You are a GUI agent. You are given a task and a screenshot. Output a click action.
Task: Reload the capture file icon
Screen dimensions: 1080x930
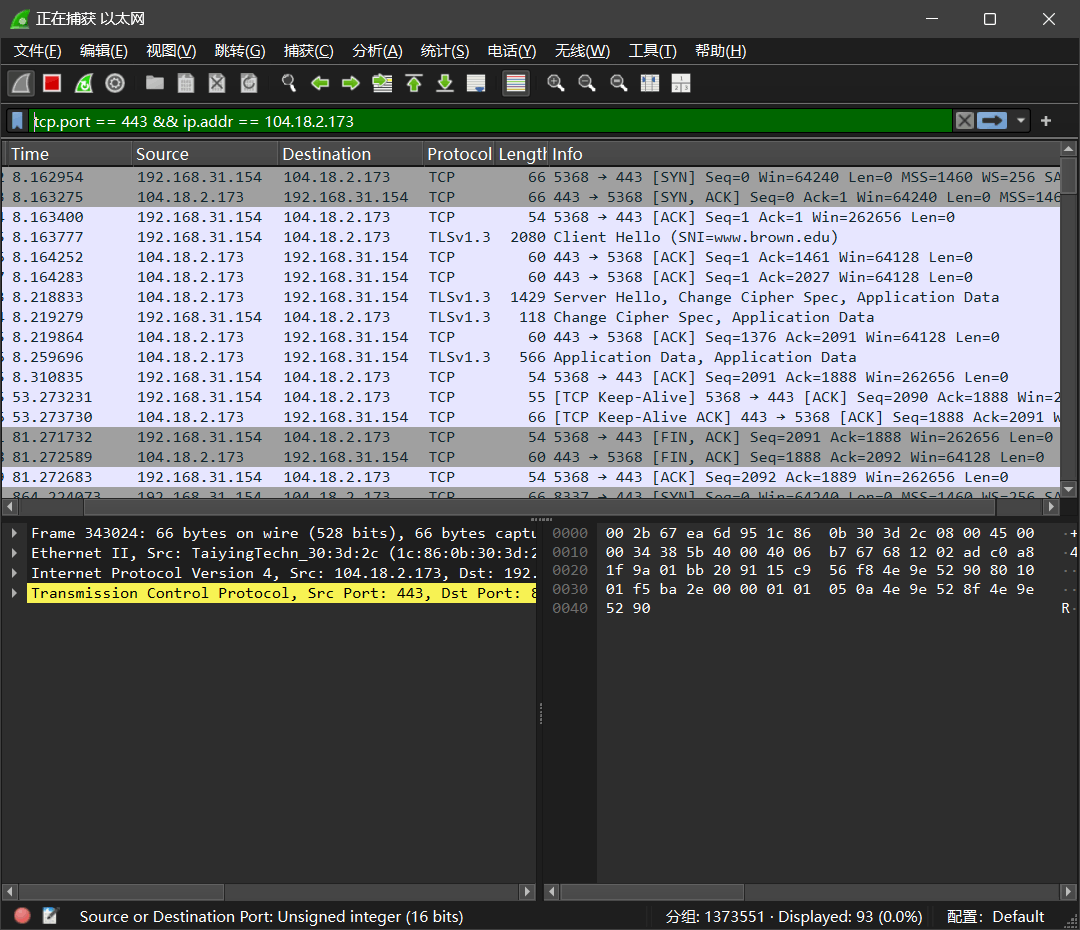pyautogui.click(x=249, y=83)
